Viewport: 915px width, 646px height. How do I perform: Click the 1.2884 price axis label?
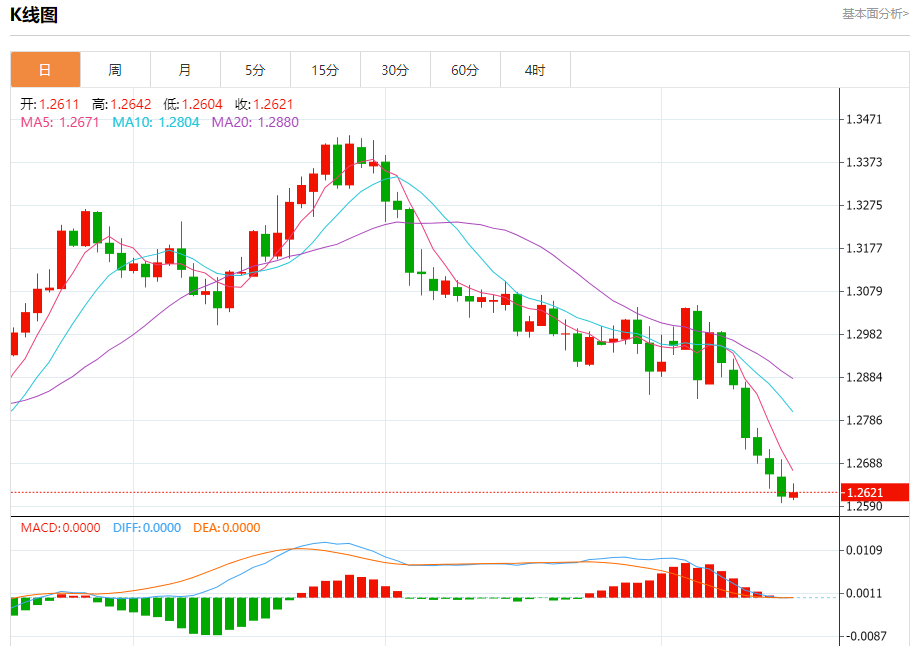pos(864,378)
